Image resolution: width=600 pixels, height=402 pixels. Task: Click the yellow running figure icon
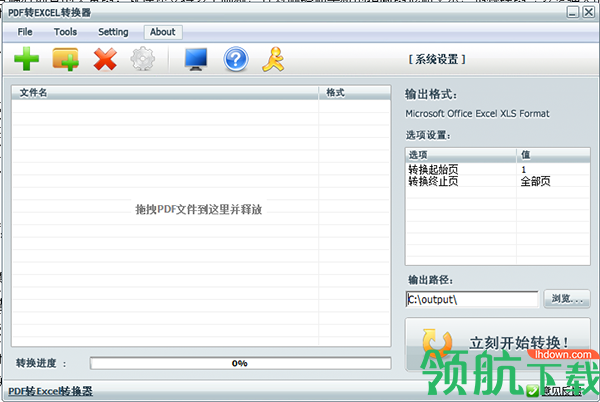(x=273, y=59)
